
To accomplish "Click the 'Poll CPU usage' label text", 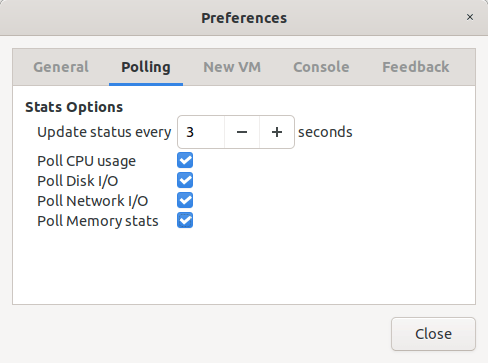I will [x=87, y=161].
